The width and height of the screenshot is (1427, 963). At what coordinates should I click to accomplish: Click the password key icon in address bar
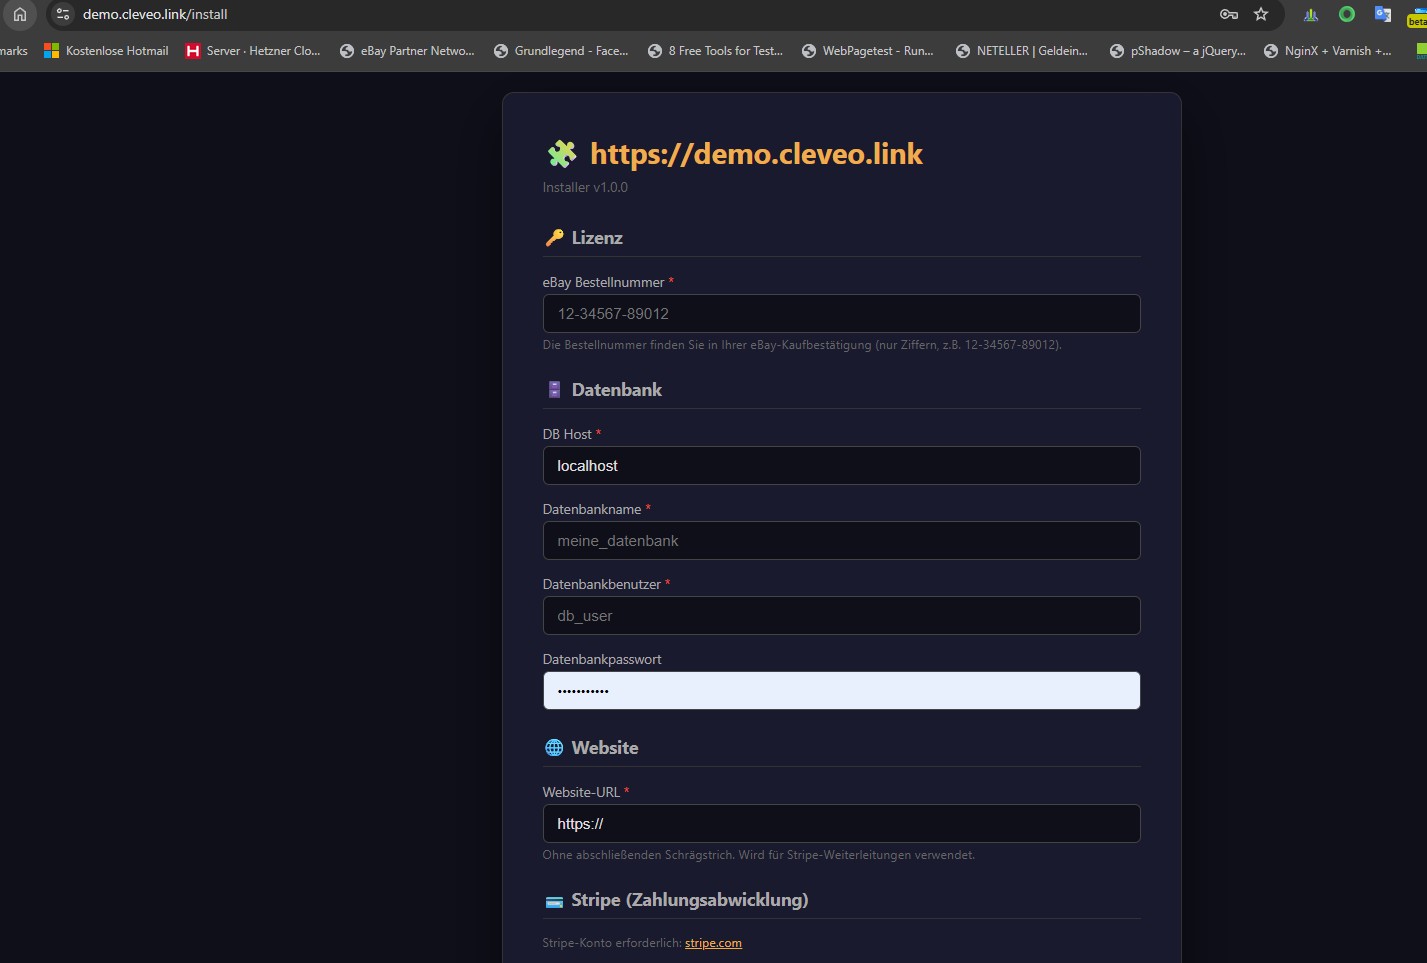click(1229, 14)
